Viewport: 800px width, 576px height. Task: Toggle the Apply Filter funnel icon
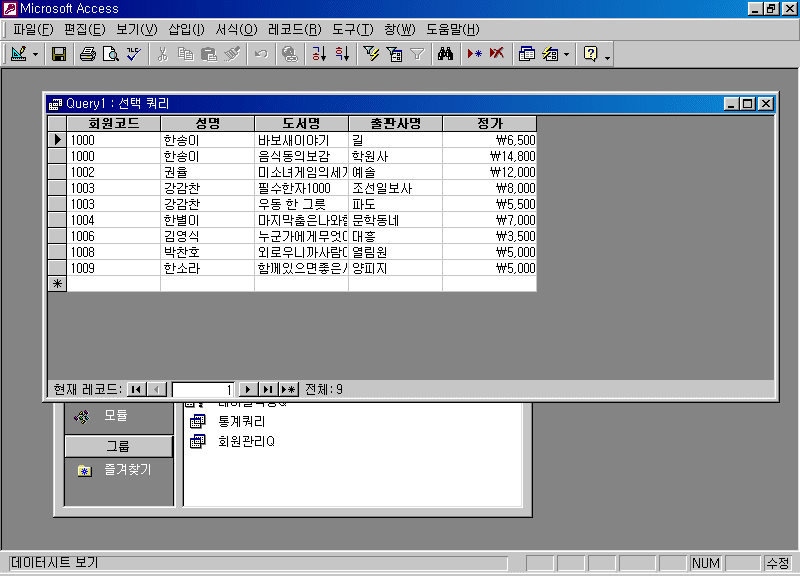417,54
